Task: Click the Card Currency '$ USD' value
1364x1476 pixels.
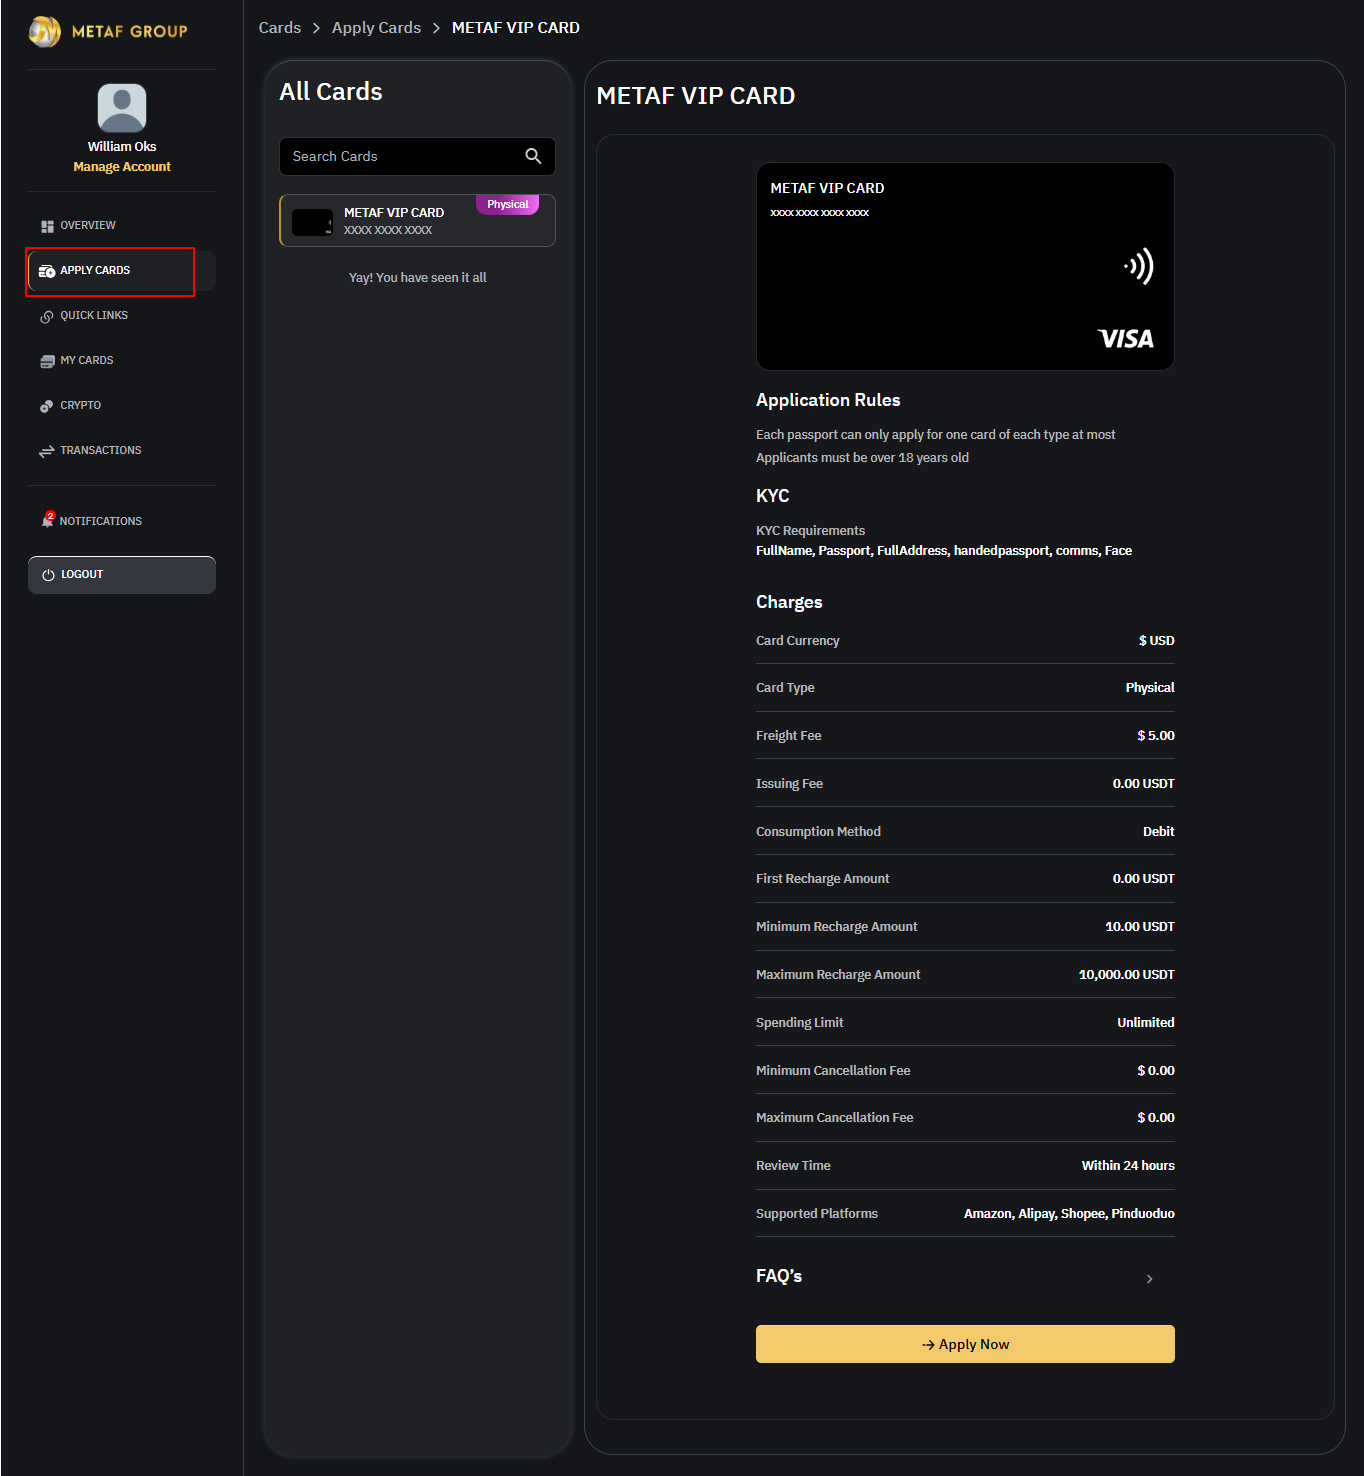Action: [x=1157, y=641]
